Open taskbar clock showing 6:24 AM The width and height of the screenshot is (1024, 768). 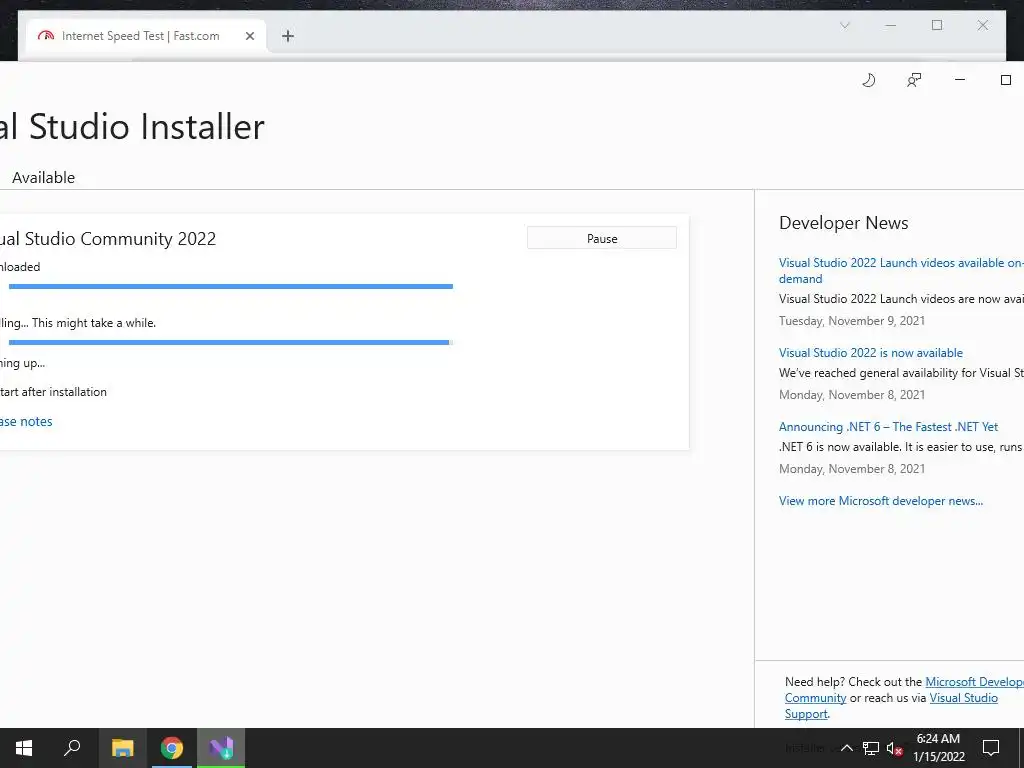[938, 748]
